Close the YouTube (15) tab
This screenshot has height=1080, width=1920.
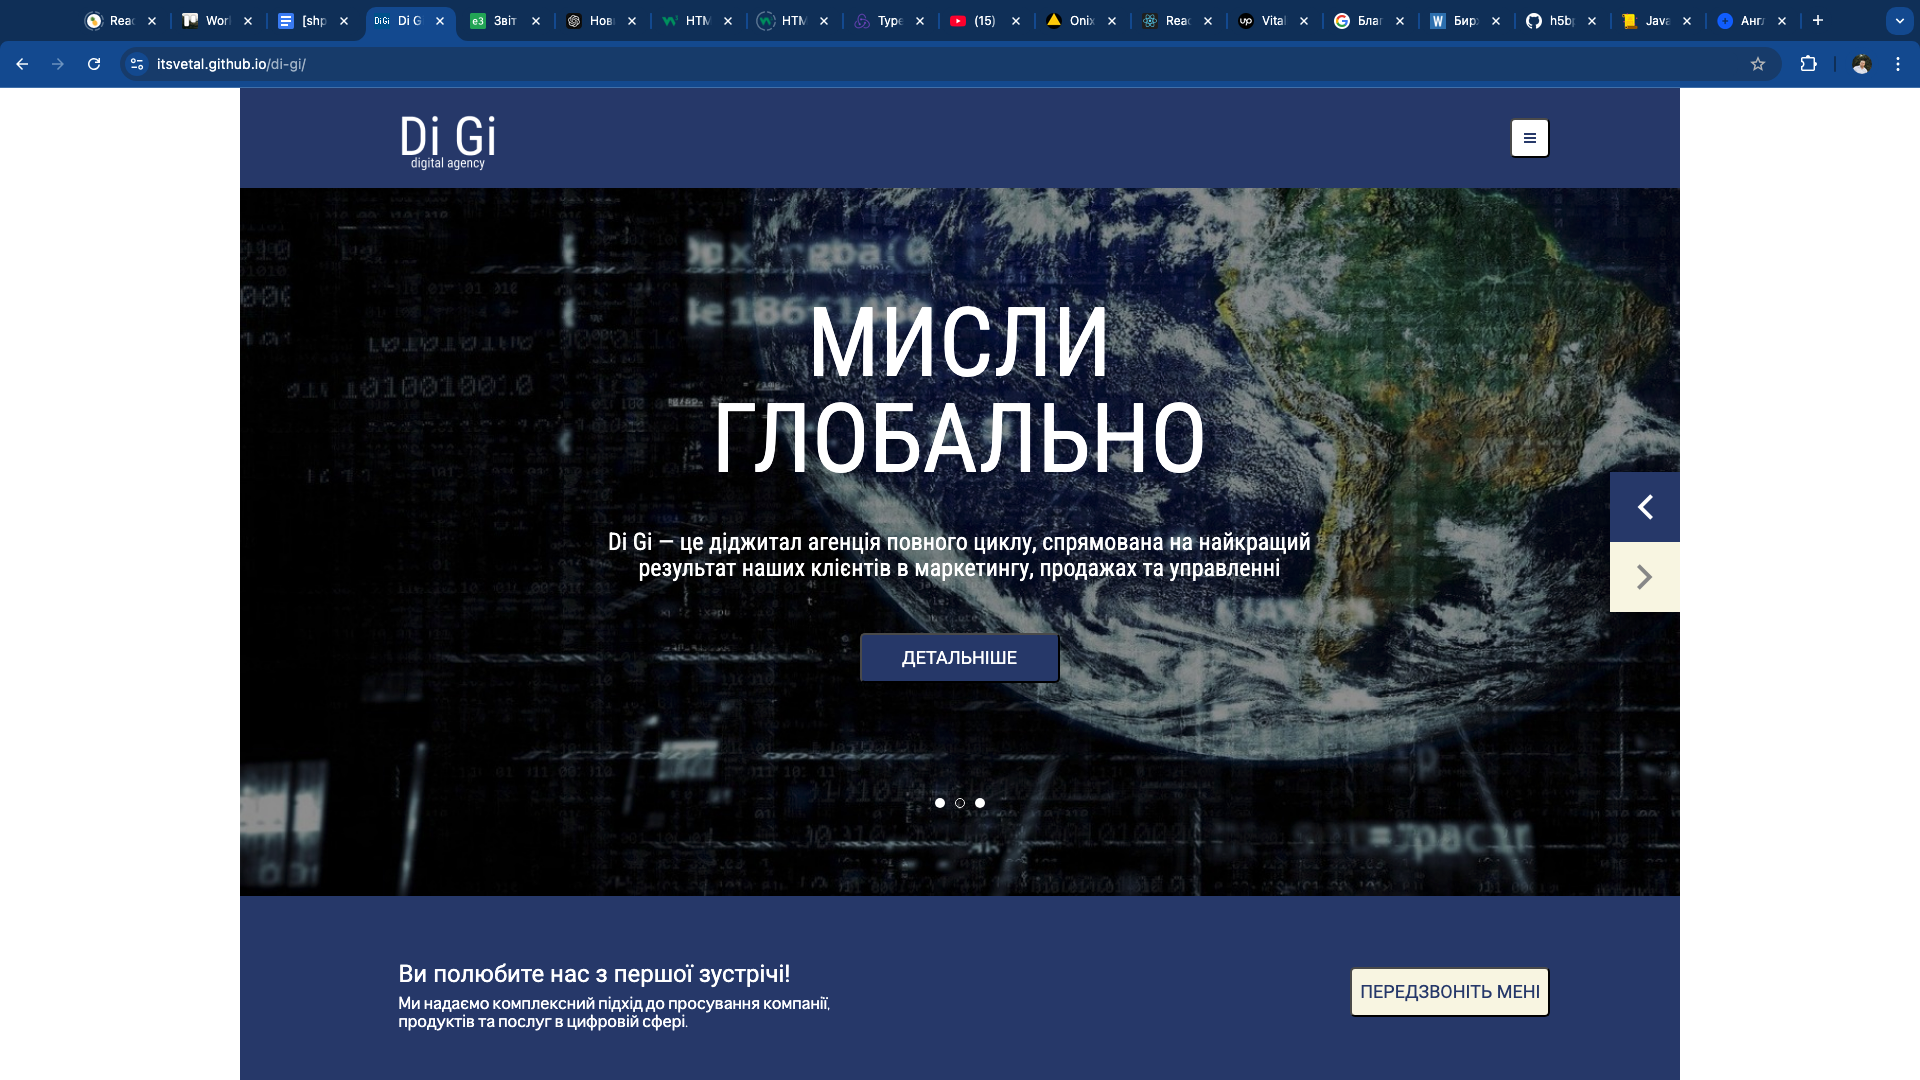tap(1016, 21)
